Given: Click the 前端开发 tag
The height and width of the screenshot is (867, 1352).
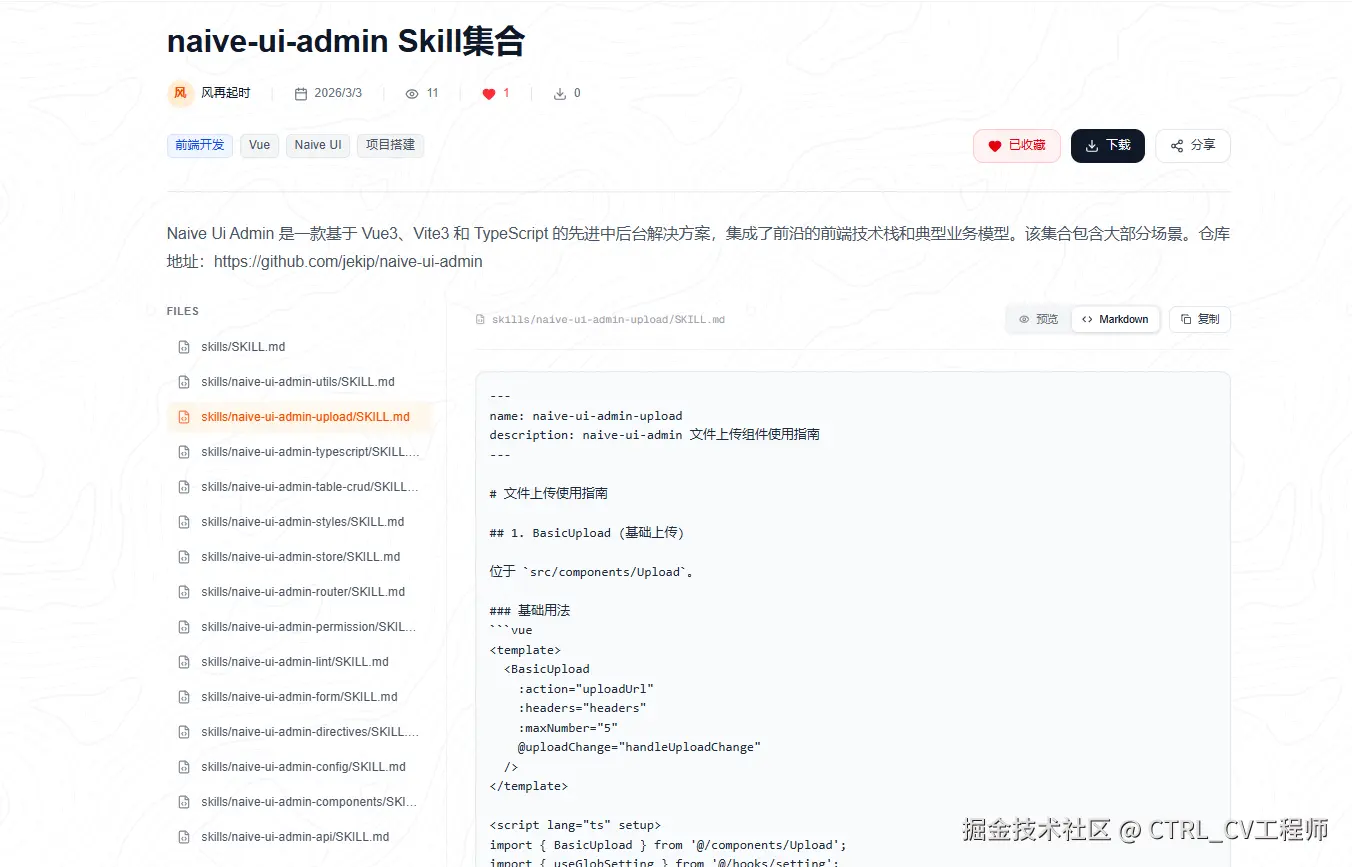Looking at the screenshot, I should pyautogui.click(x=200, y=145).
